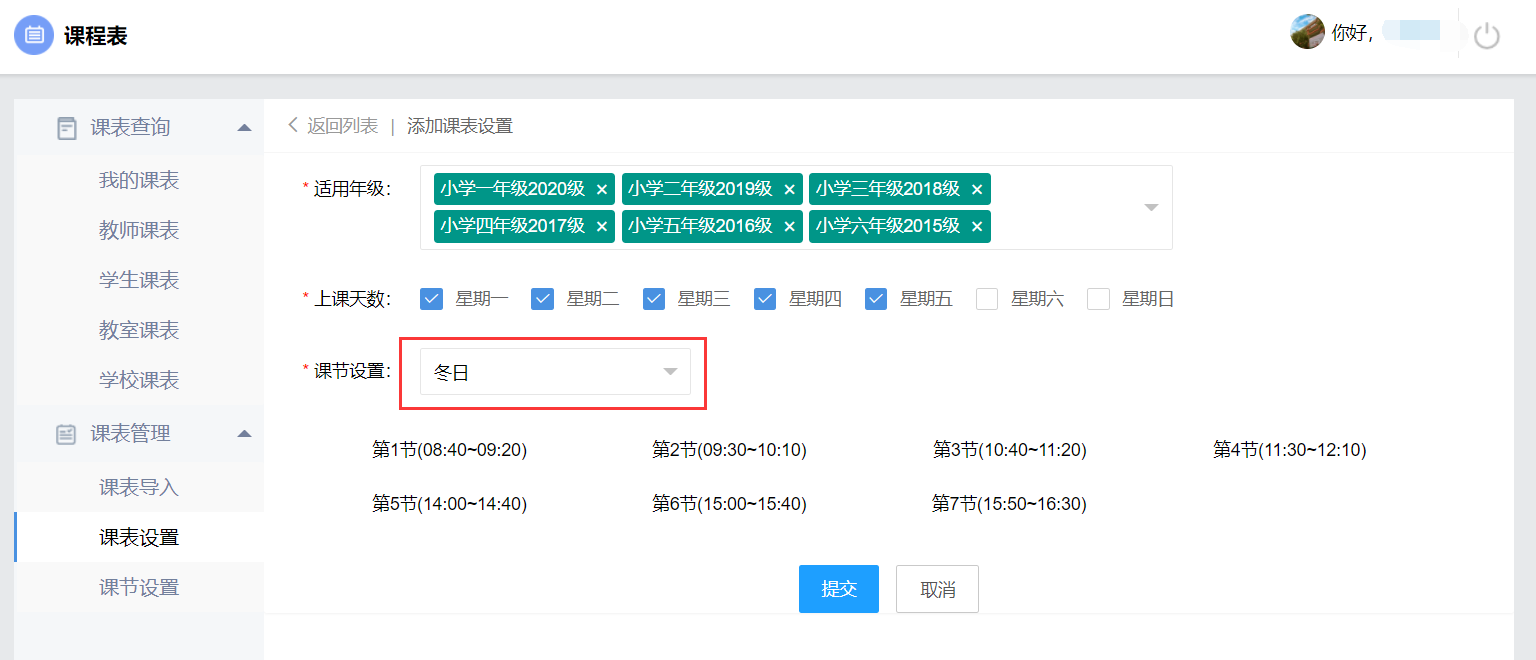Enable the 星期六 checkbox
The image size is (1536, 660).
[x=987, y=299]
